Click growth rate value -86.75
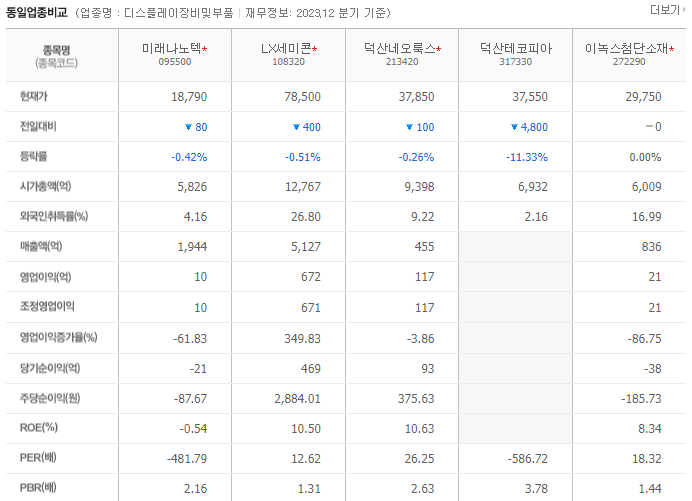Viewport: 692px width, 501px height. 644,339
